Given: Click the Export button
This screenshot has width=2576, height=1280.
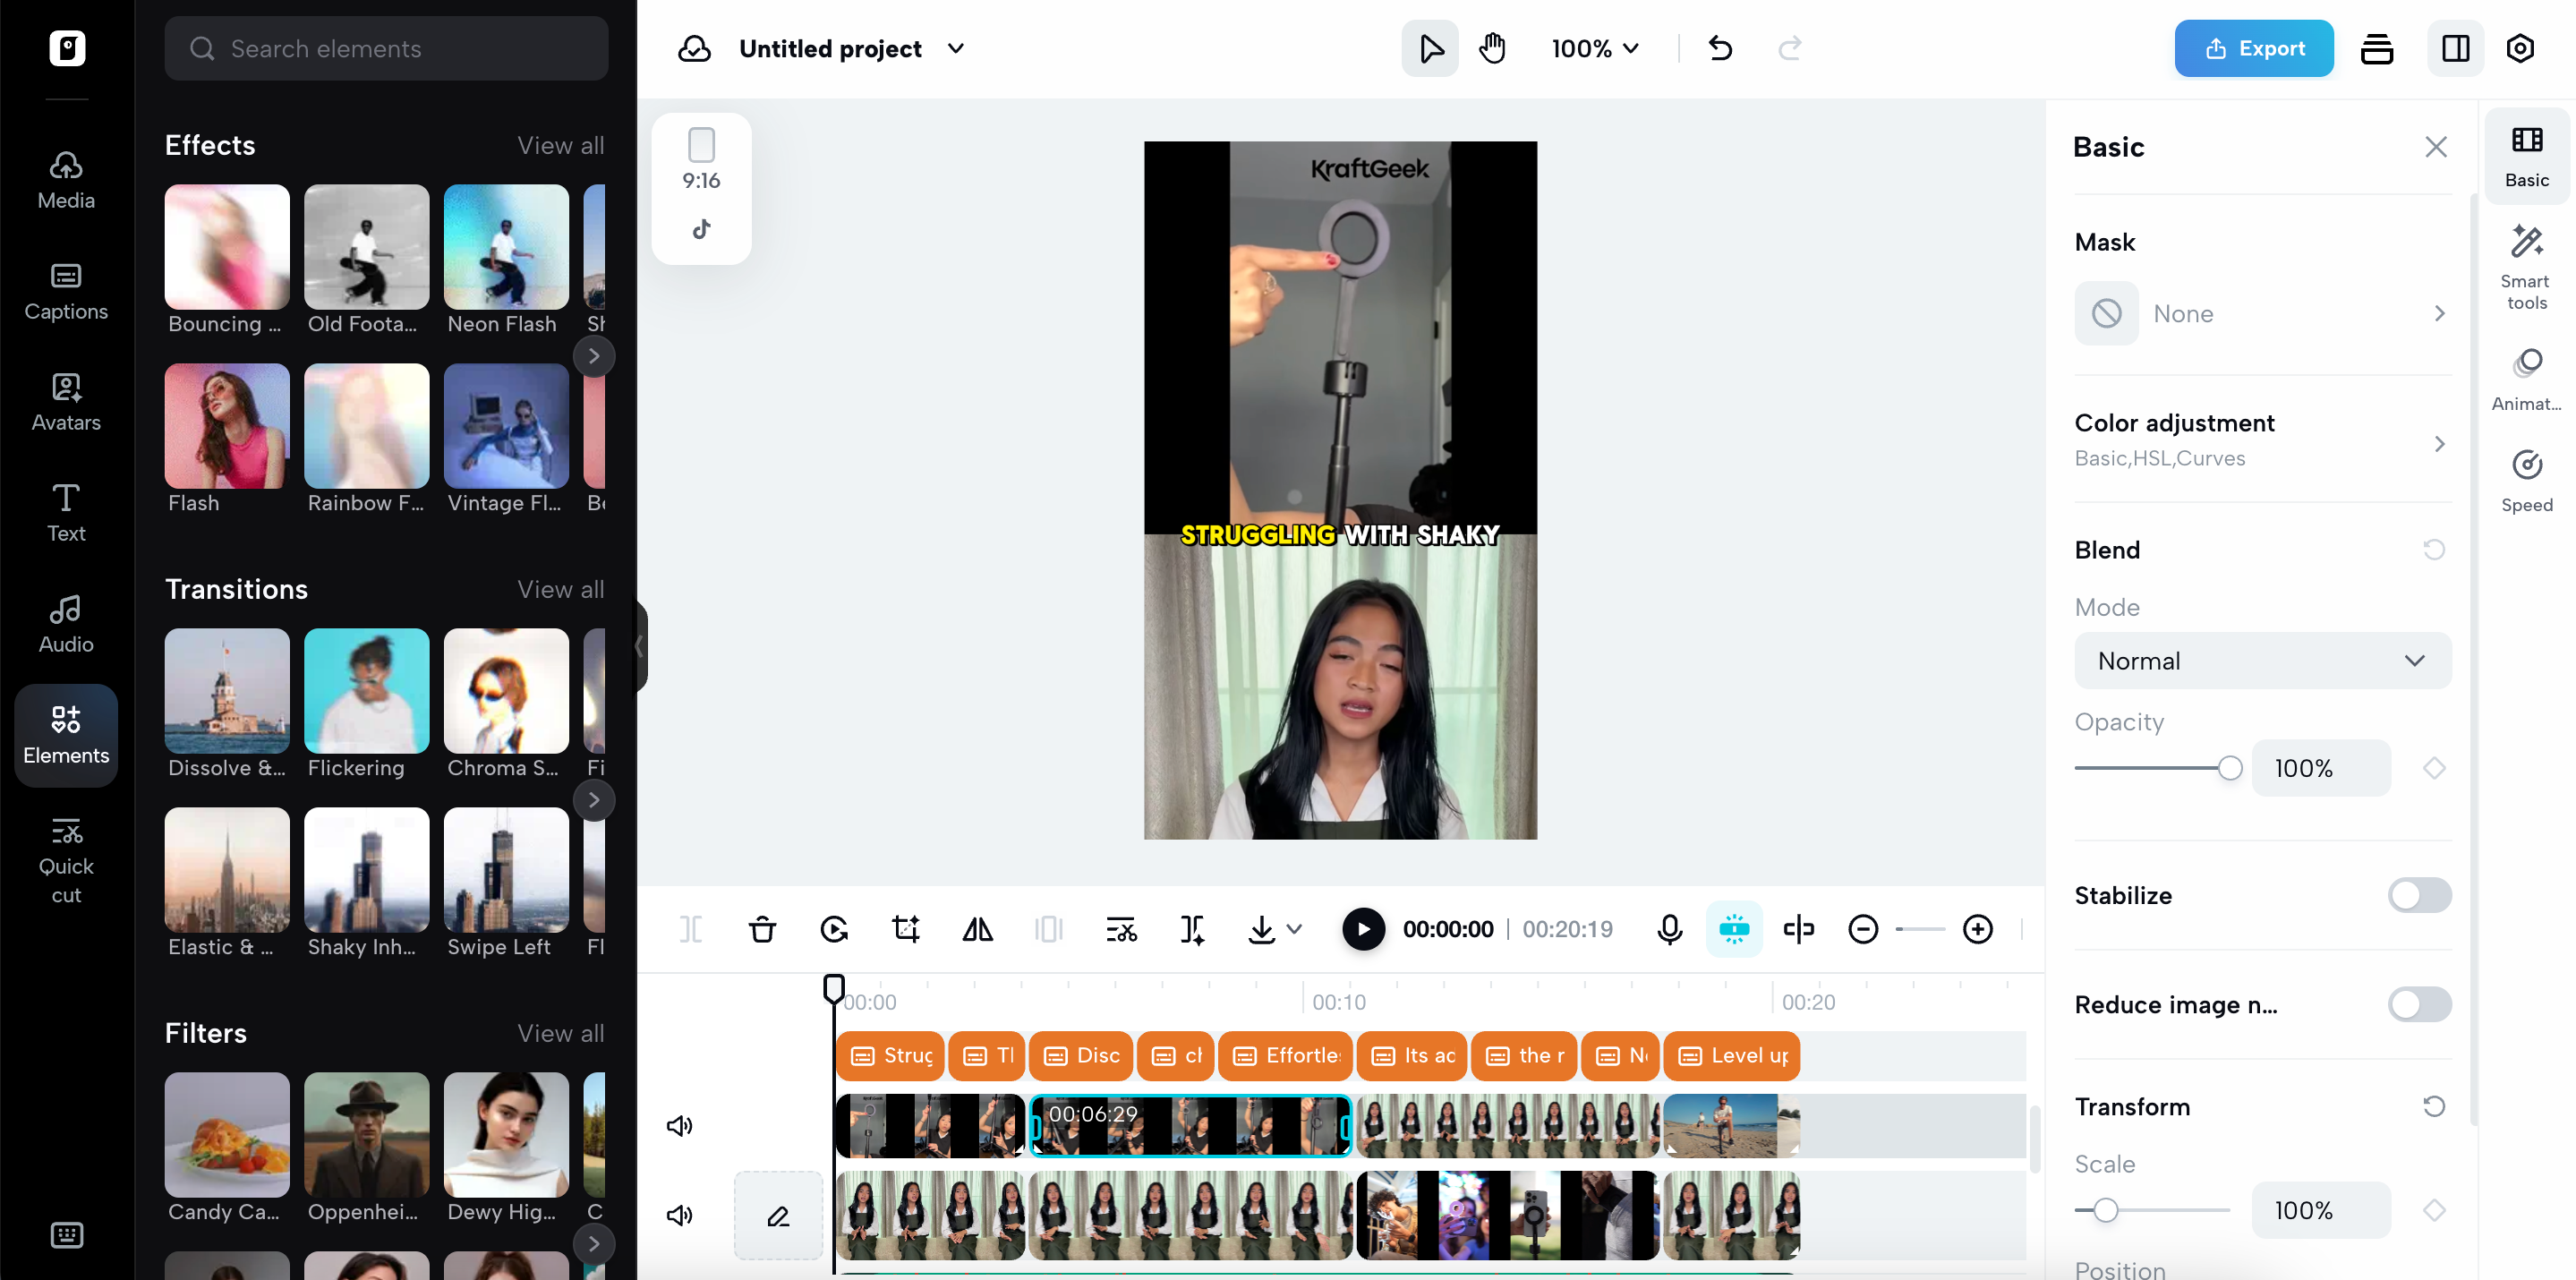Looking at the screenshot, I should [x=2253, y=48].
